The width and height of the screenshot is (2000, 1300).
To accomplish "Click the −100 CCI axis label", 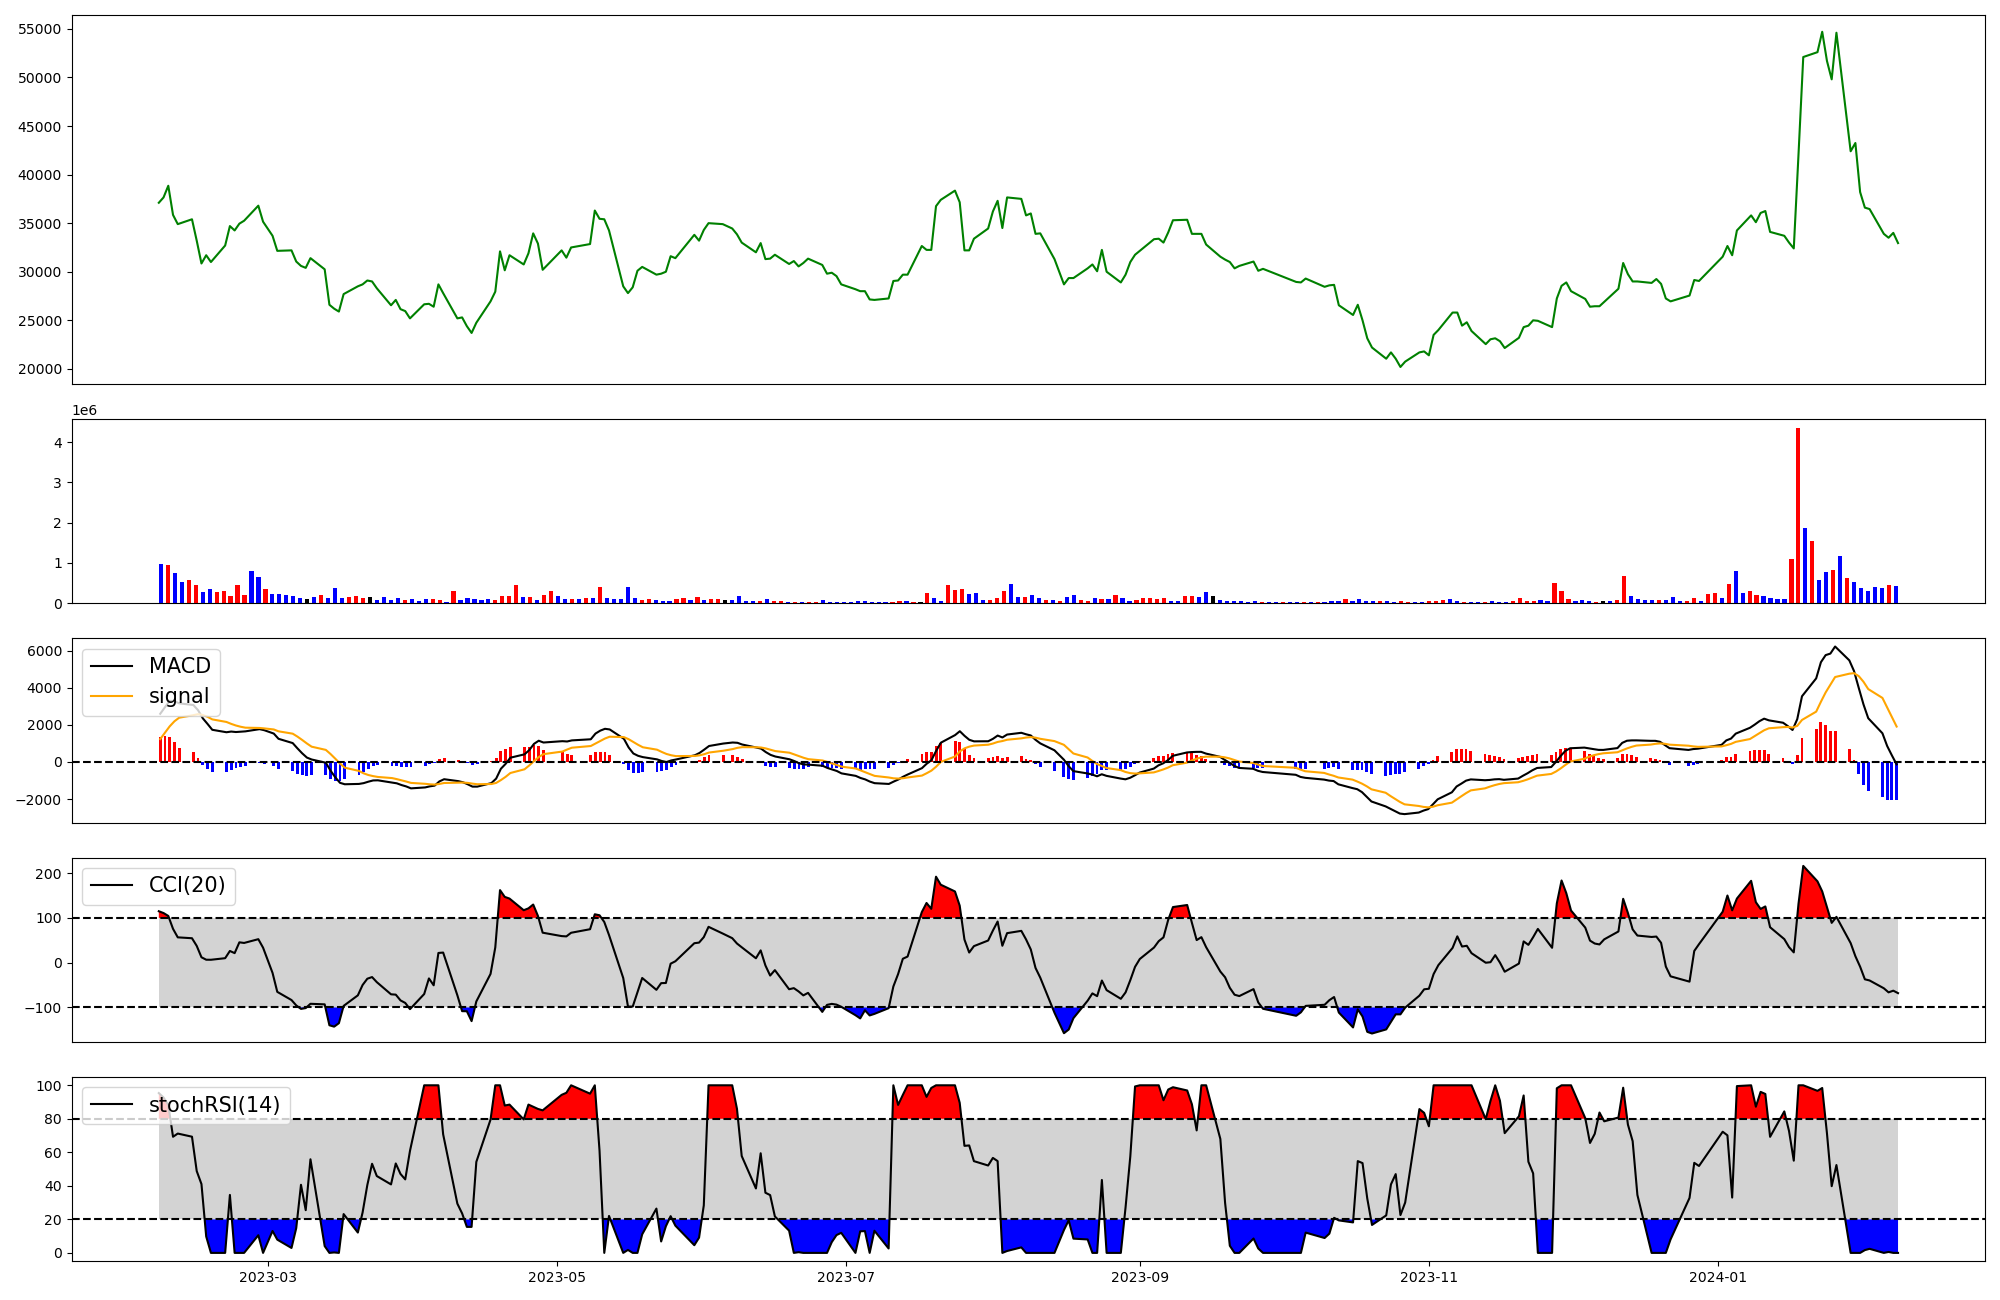I will click(x=43, y=1007).
